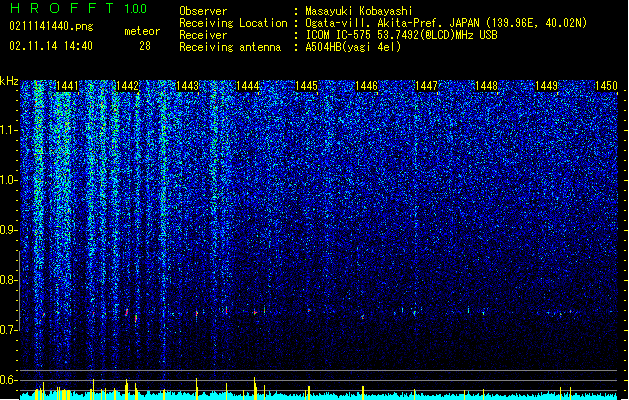The width and height of the screenshot is (629, 400).
Task: Click the HROFFT 1.0.0 title text
Action: 78,8
